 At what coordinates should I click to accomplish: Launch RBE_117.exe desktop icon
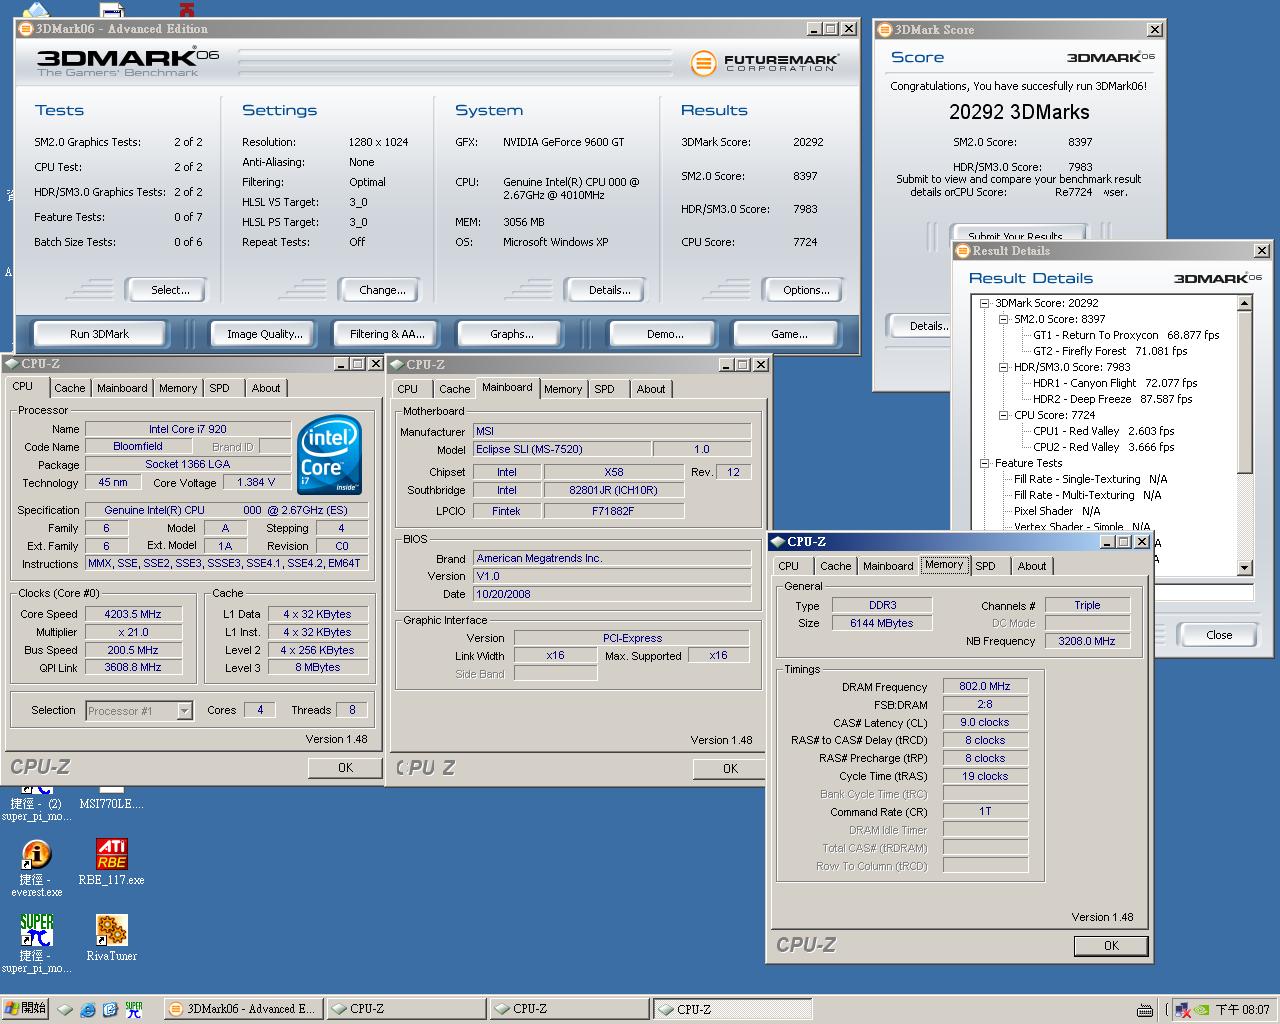click(111, 861)
